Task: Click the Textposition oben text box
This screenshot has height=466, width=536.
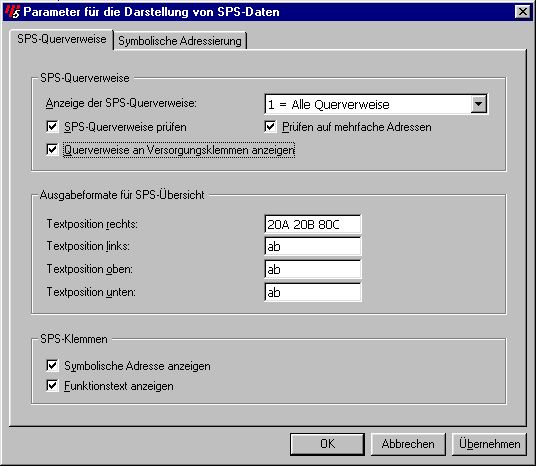Action: point(312,269)
